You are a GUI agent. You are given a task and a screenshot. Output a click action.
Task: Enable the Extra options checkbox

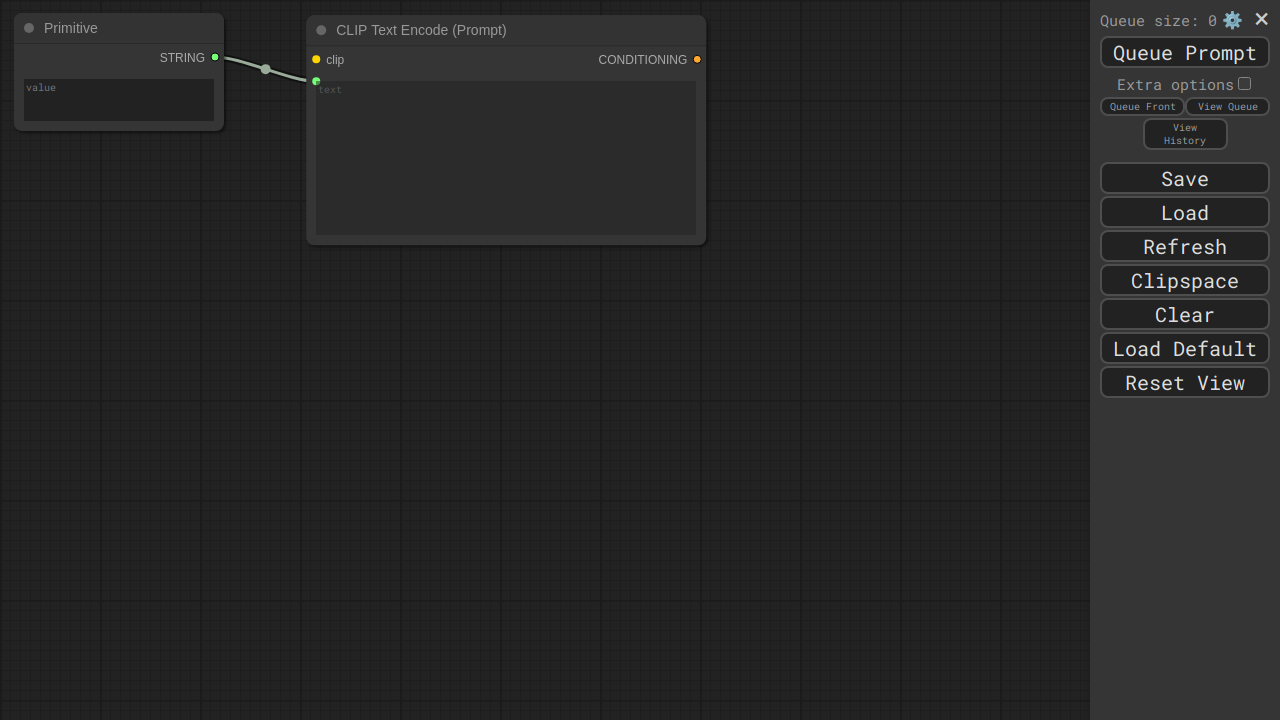pyautogui.click(x=1244, y=84)
